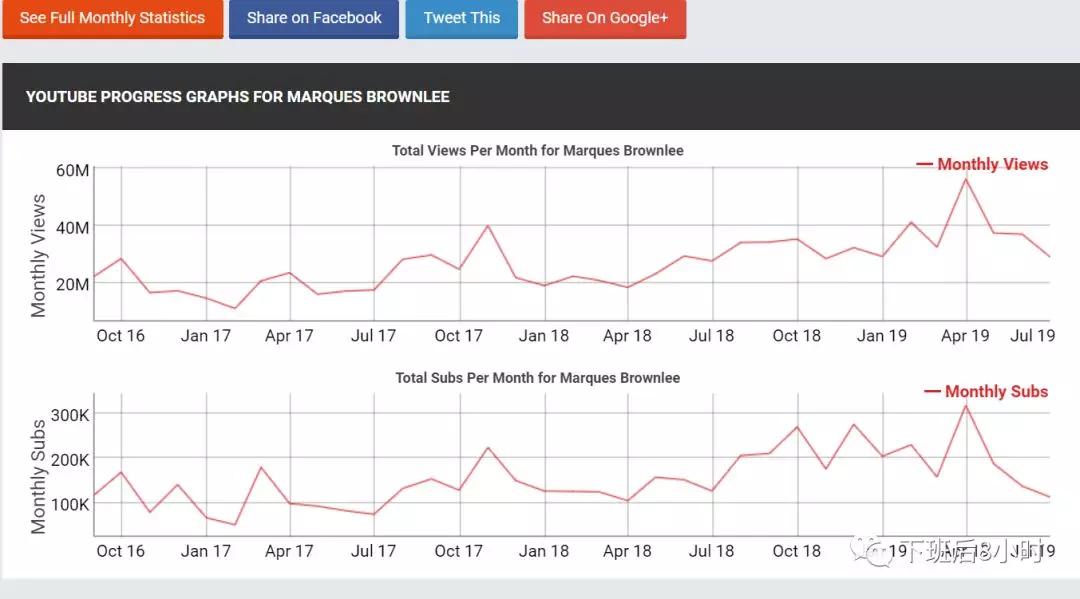The height and width of the screenshot is (599, 1080).
Task: Click the YouTube Progress Graphs header text
Action: [238, 97]
